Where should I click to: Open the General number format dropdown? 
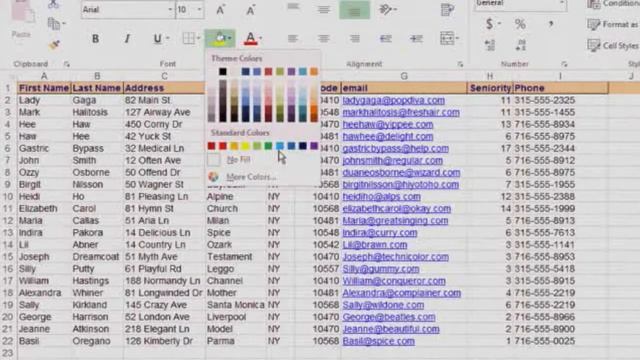pos(562,4)
